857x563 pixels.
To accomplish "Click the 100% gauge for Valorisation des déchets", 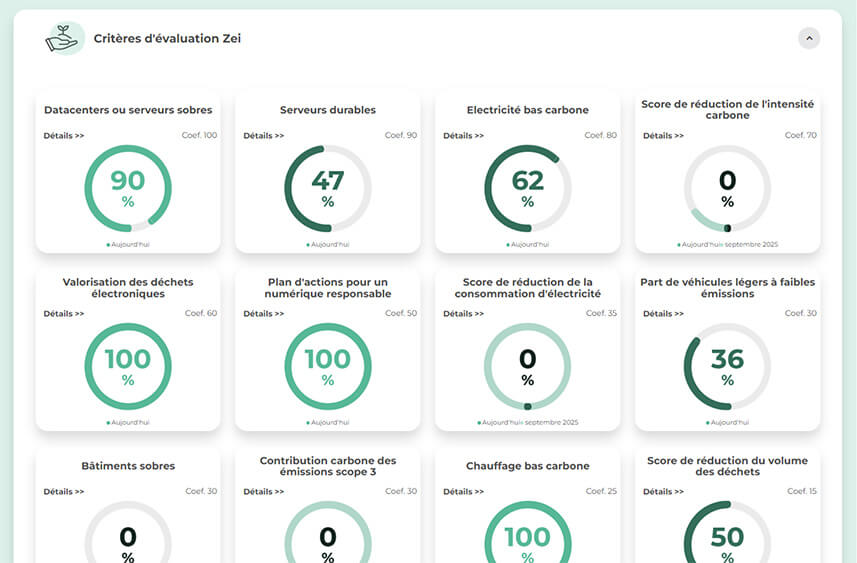I will tap(128, 366).
